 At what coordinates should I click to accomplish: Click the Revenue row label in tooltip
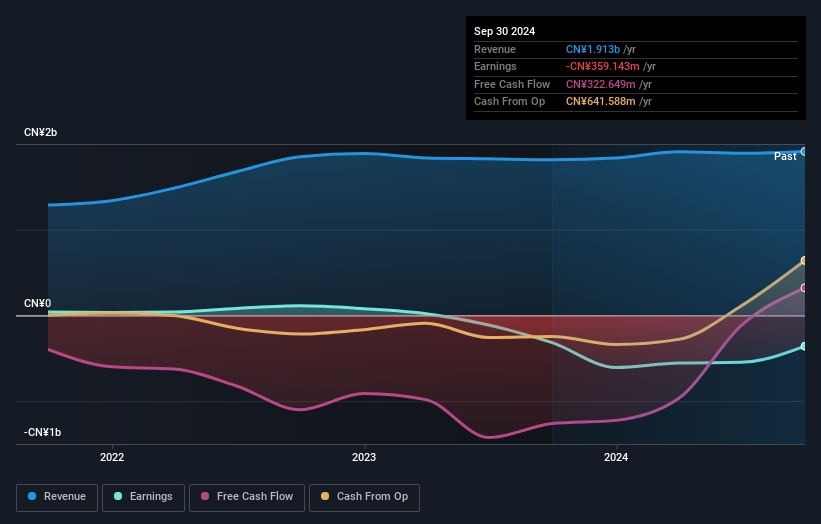click(495, 49)
